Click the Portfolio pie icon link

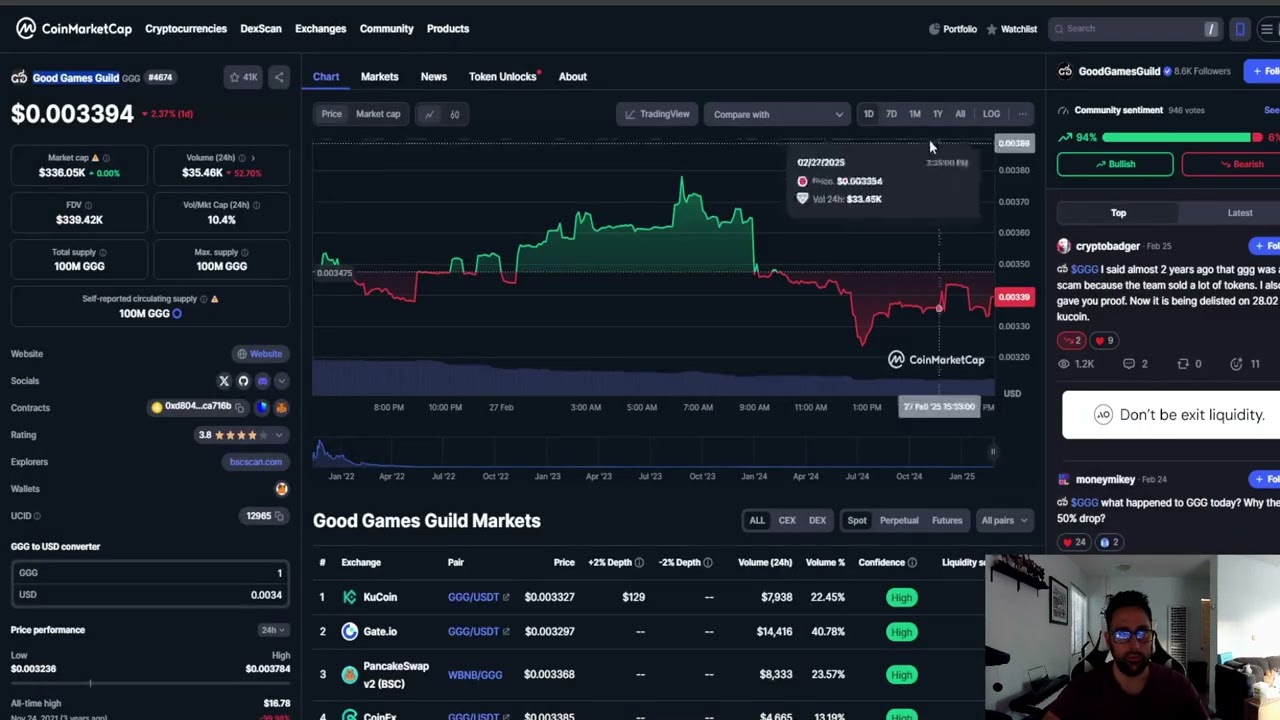click(953, 29)
